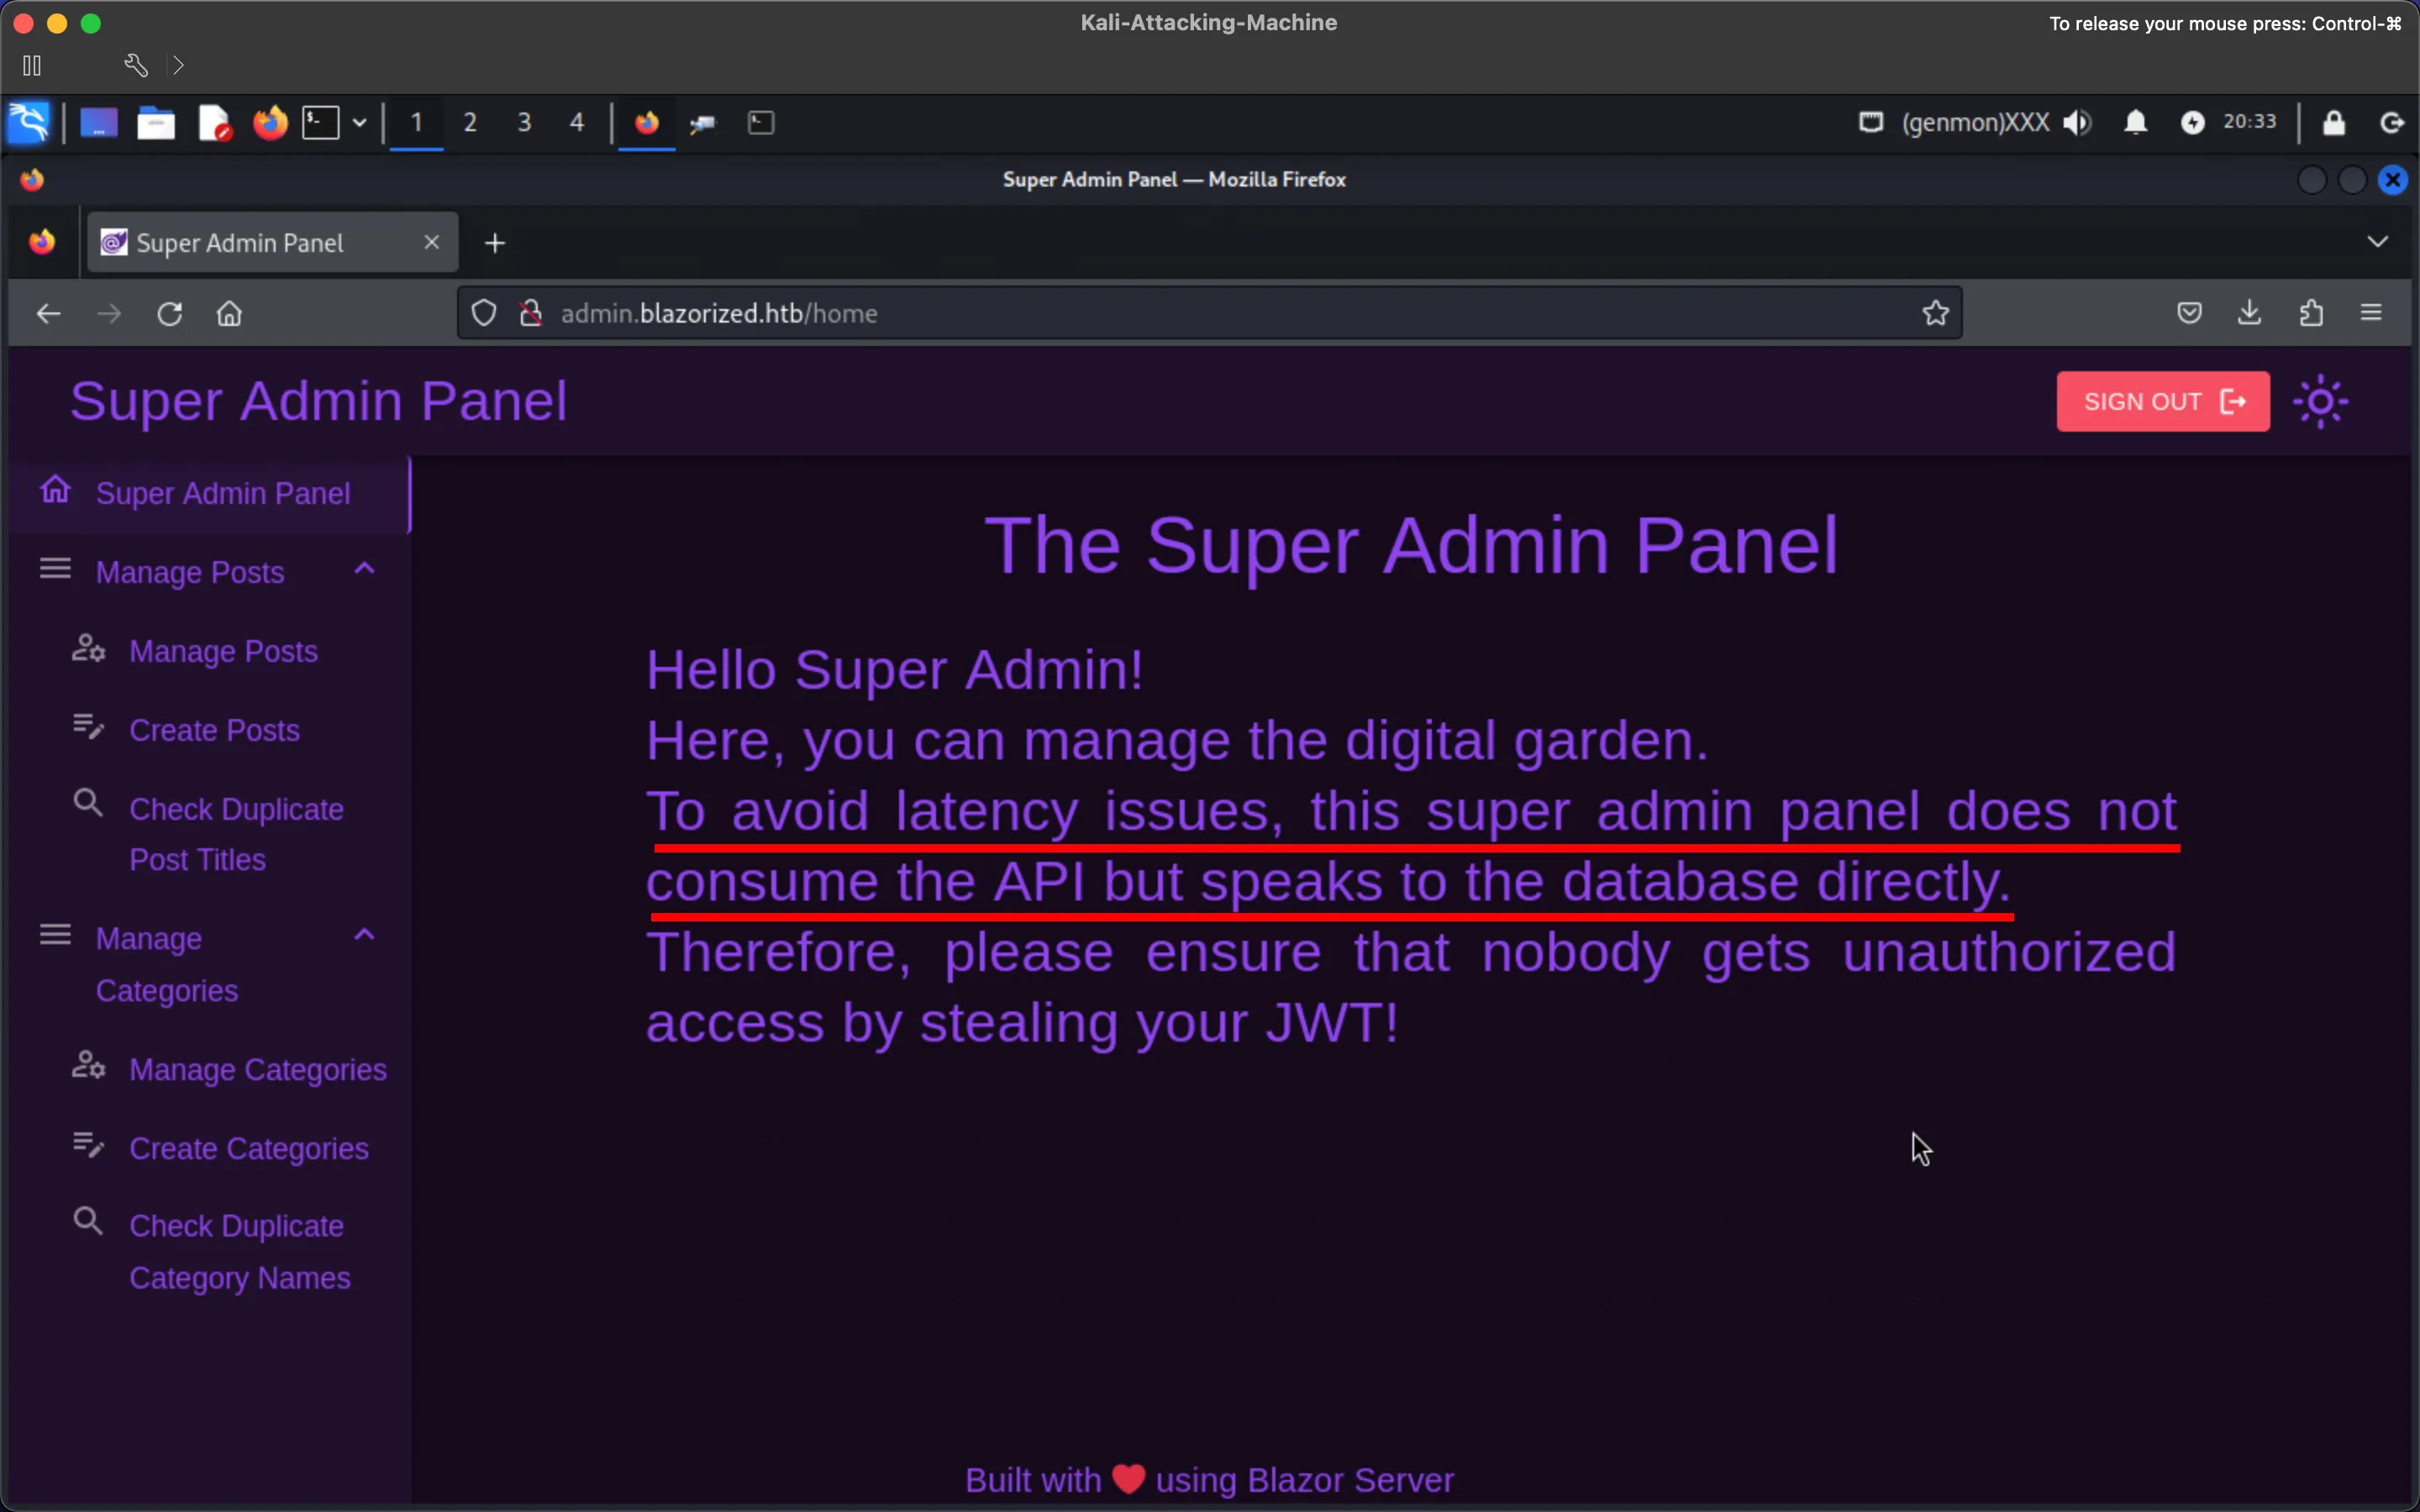Click the lock screen icon
The height and width of the screenshot is (1512, 2420).
(2334, 123)
